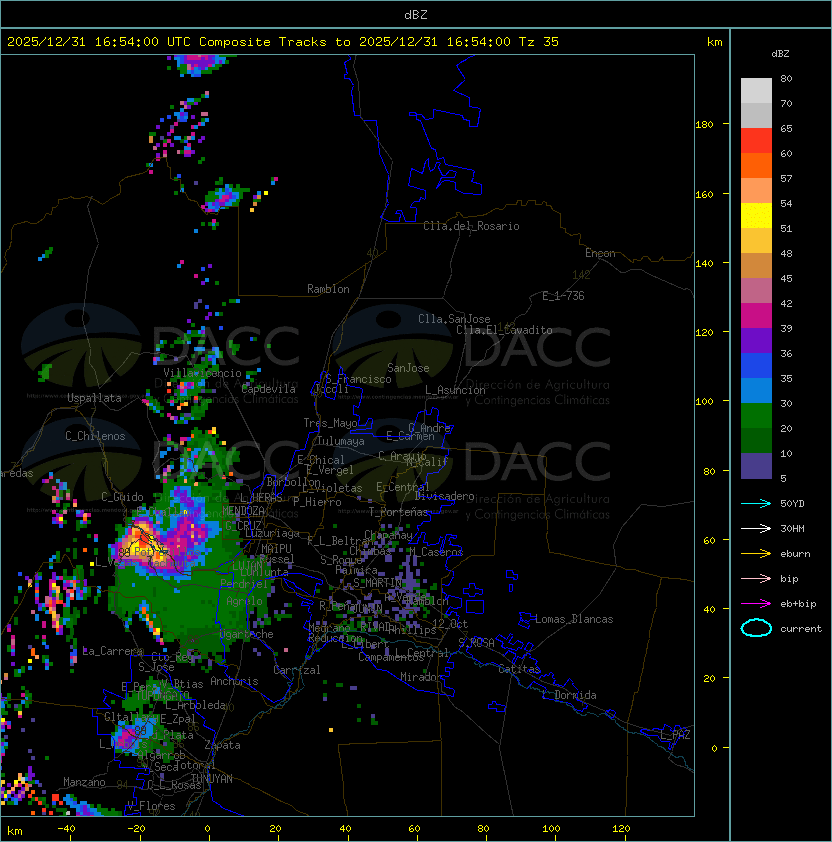Click the yellow eburn arrow in legend

point(756,554)
